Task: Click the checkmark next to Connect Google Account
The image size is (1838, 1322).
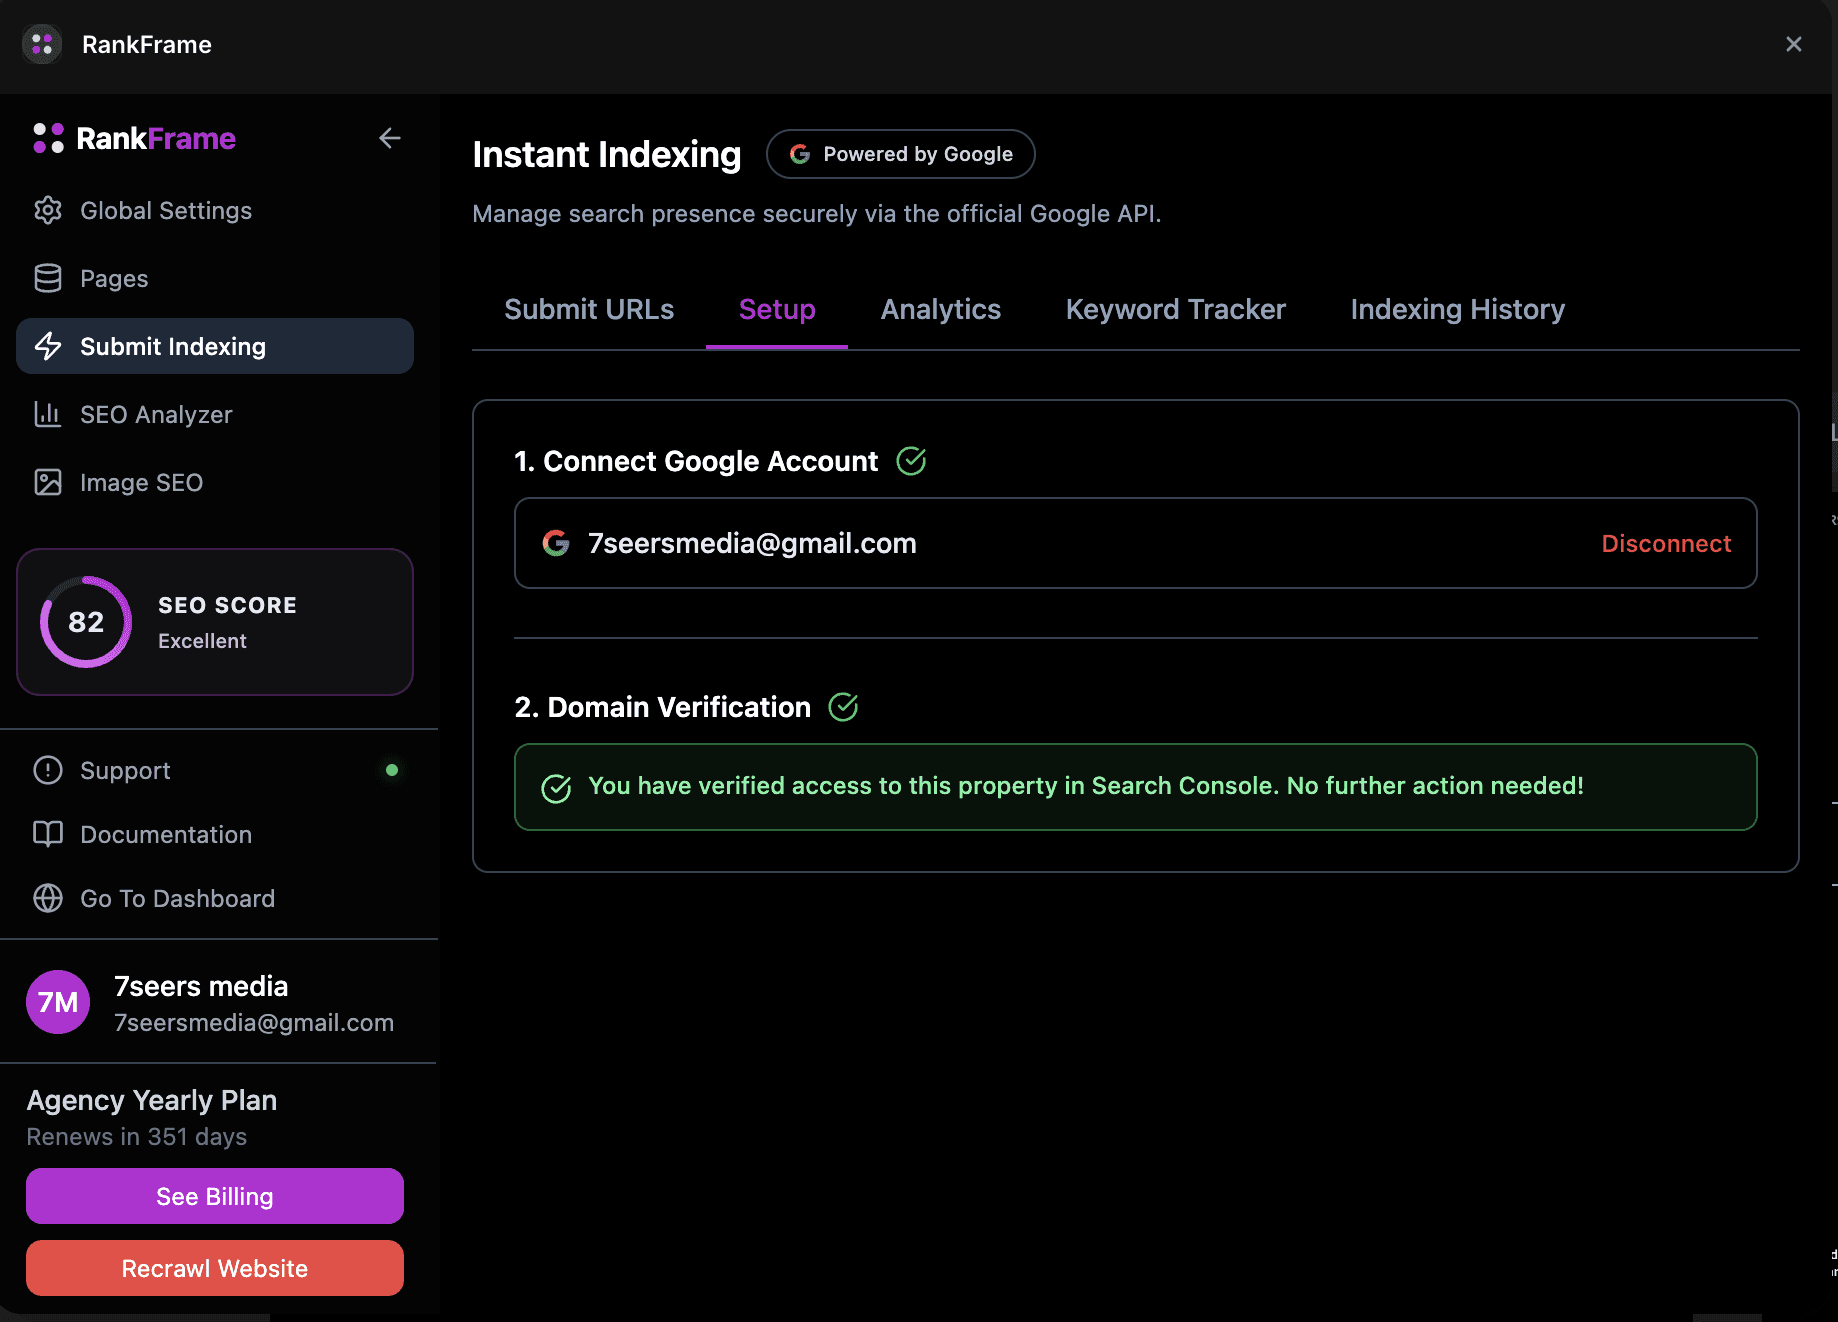Action: (x=911, y=461)
